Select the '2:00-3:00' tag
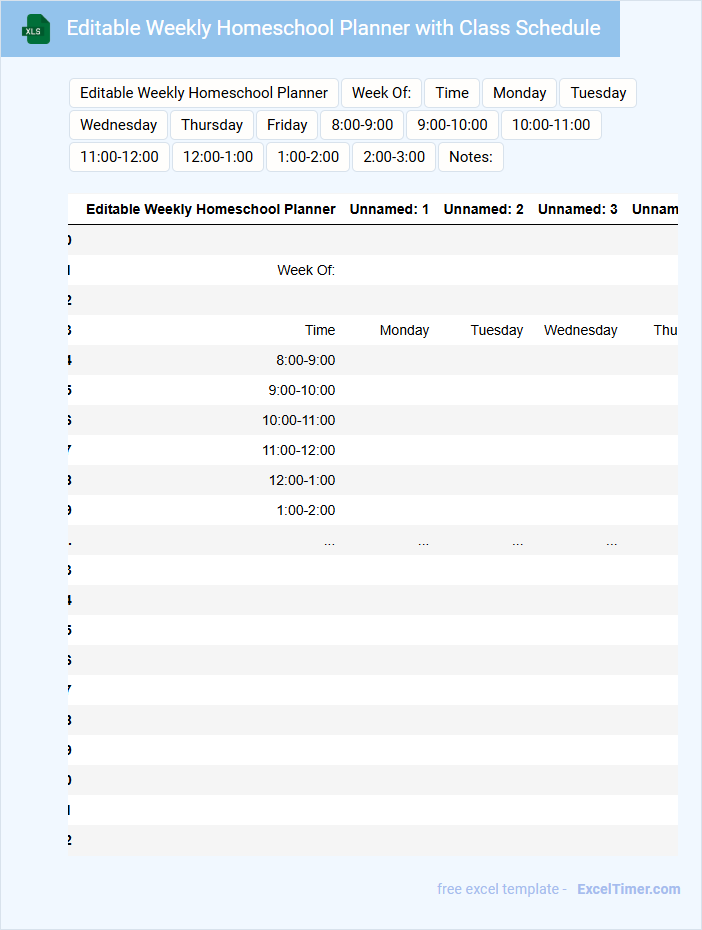This screenshot has width=702, height=930. 394,157
